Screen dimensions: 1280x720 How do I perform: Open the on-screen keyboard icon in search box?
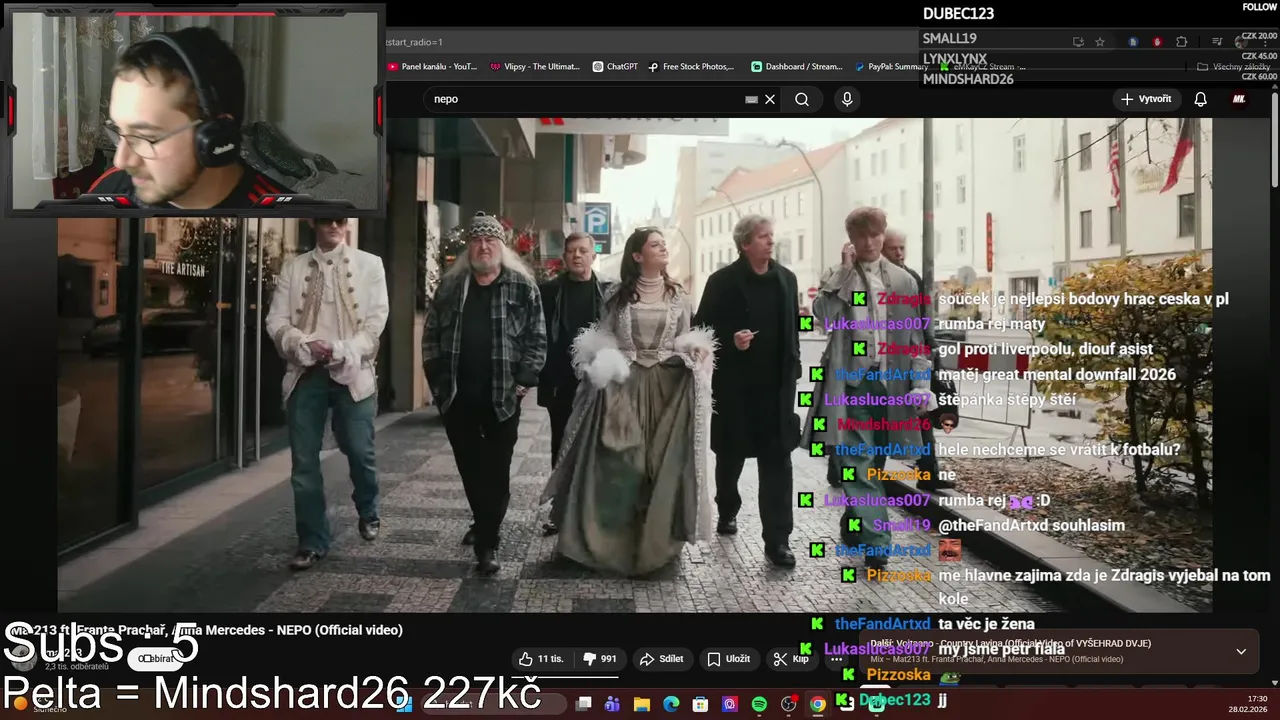coord(752,99)
